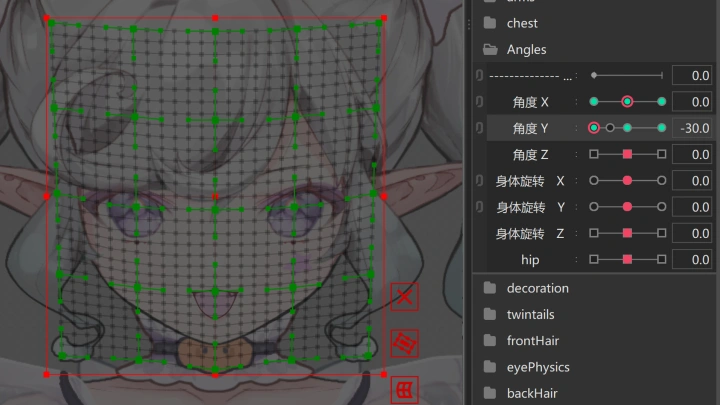The image size is (720, 405).
Task: Select the rightmost green keypoint on 角度 Y
Action: click(x=661, y=128)
